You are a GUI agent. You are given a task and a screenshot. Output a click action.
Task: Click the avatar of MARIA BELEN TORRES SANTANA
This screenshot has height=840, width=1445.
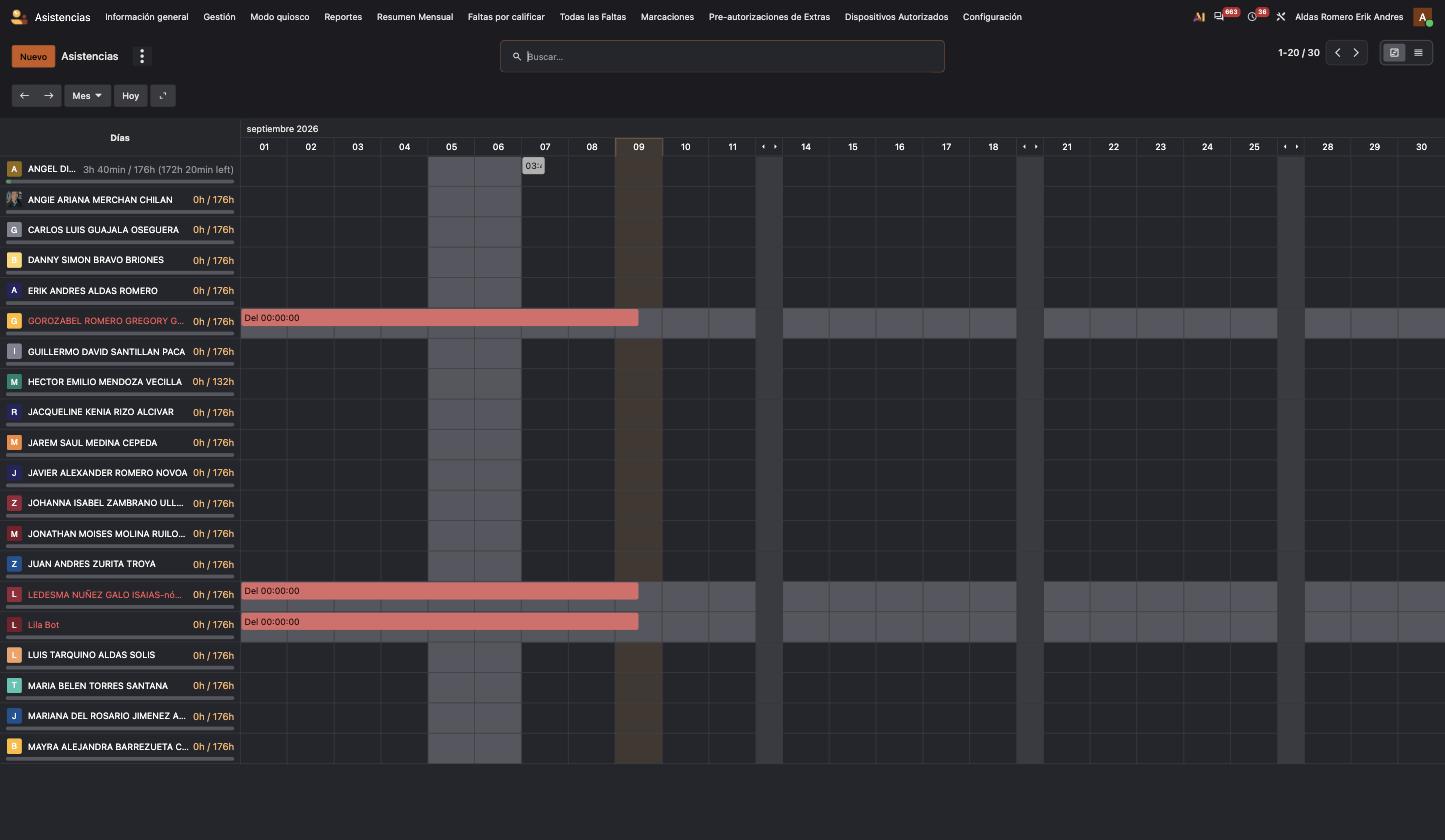coord(14,686)
